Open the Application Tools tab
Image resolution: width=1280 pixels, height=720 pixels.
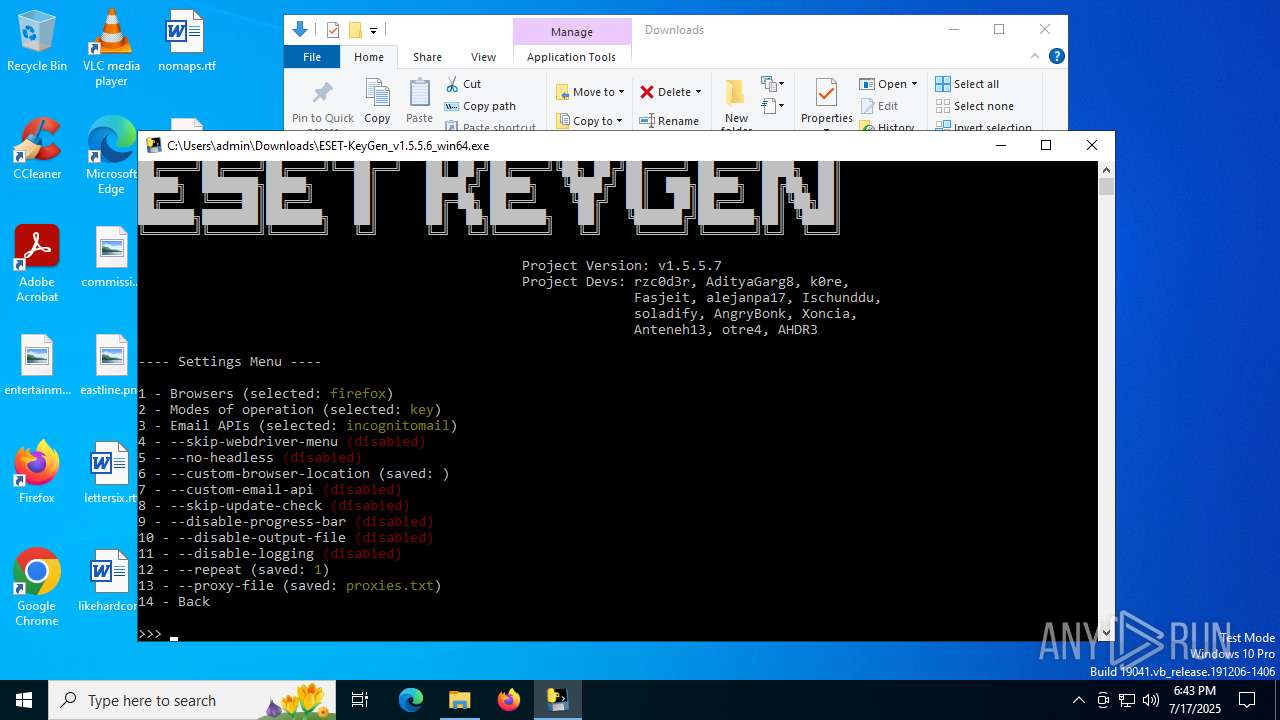click(x=571, y=57)
